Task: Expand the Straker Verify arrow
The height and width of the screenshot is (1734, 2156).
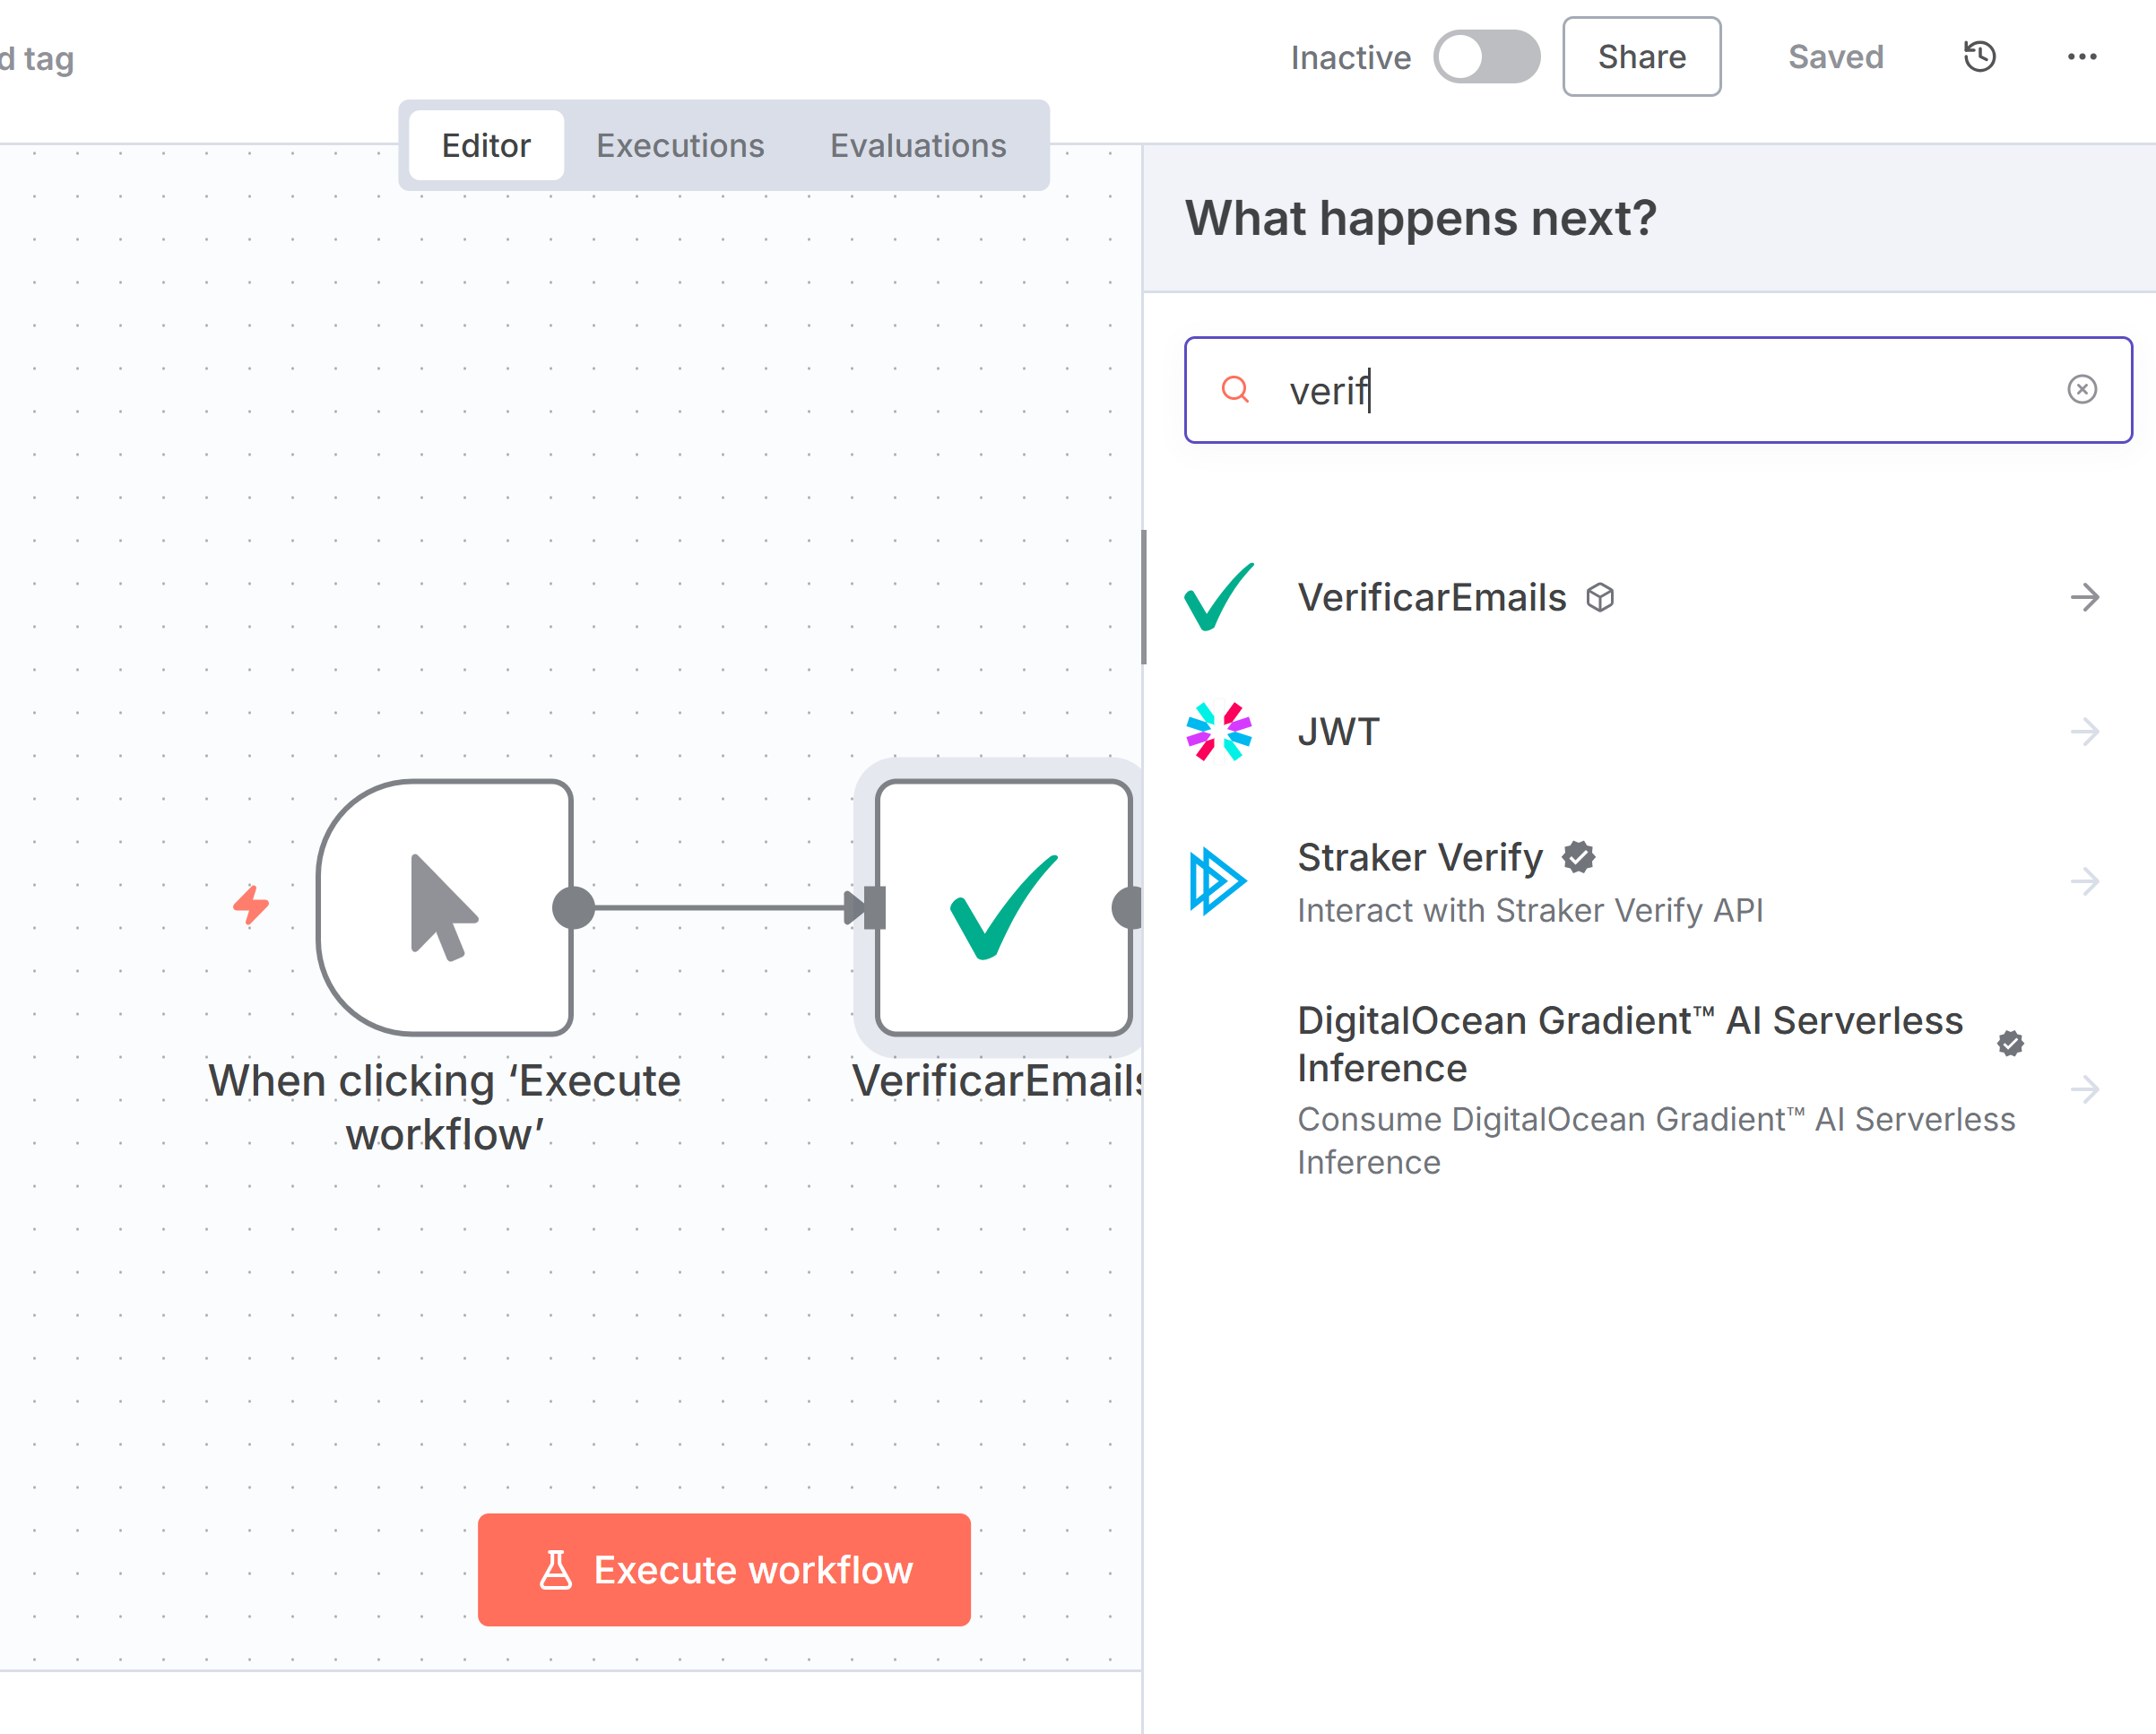Action: point(2084,881)
